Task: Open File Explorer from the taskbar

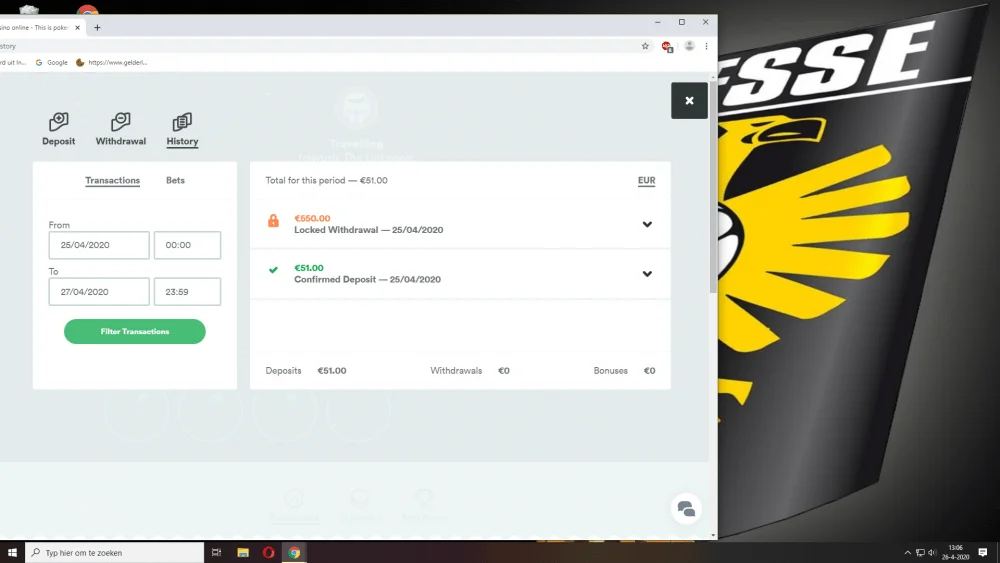Action: [x=243, y=552]
